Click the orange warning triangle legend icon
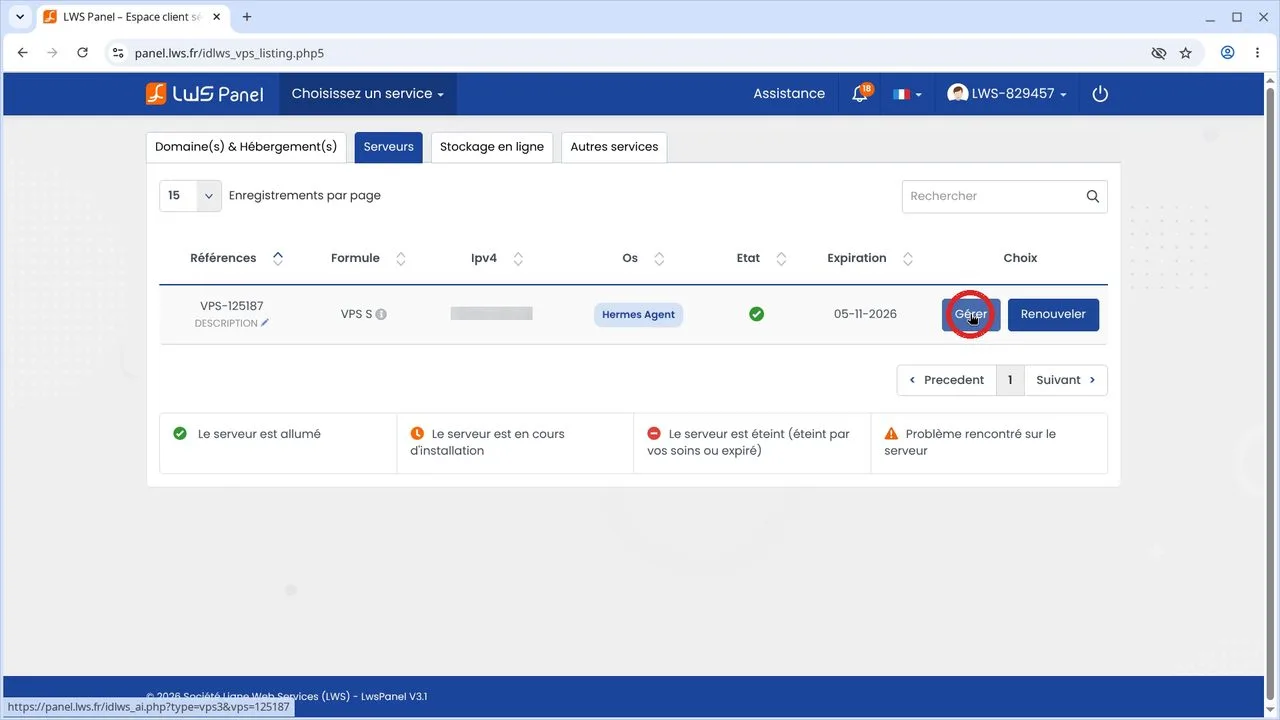This screenshot has width=1280, height=720. tap(891, 434)
